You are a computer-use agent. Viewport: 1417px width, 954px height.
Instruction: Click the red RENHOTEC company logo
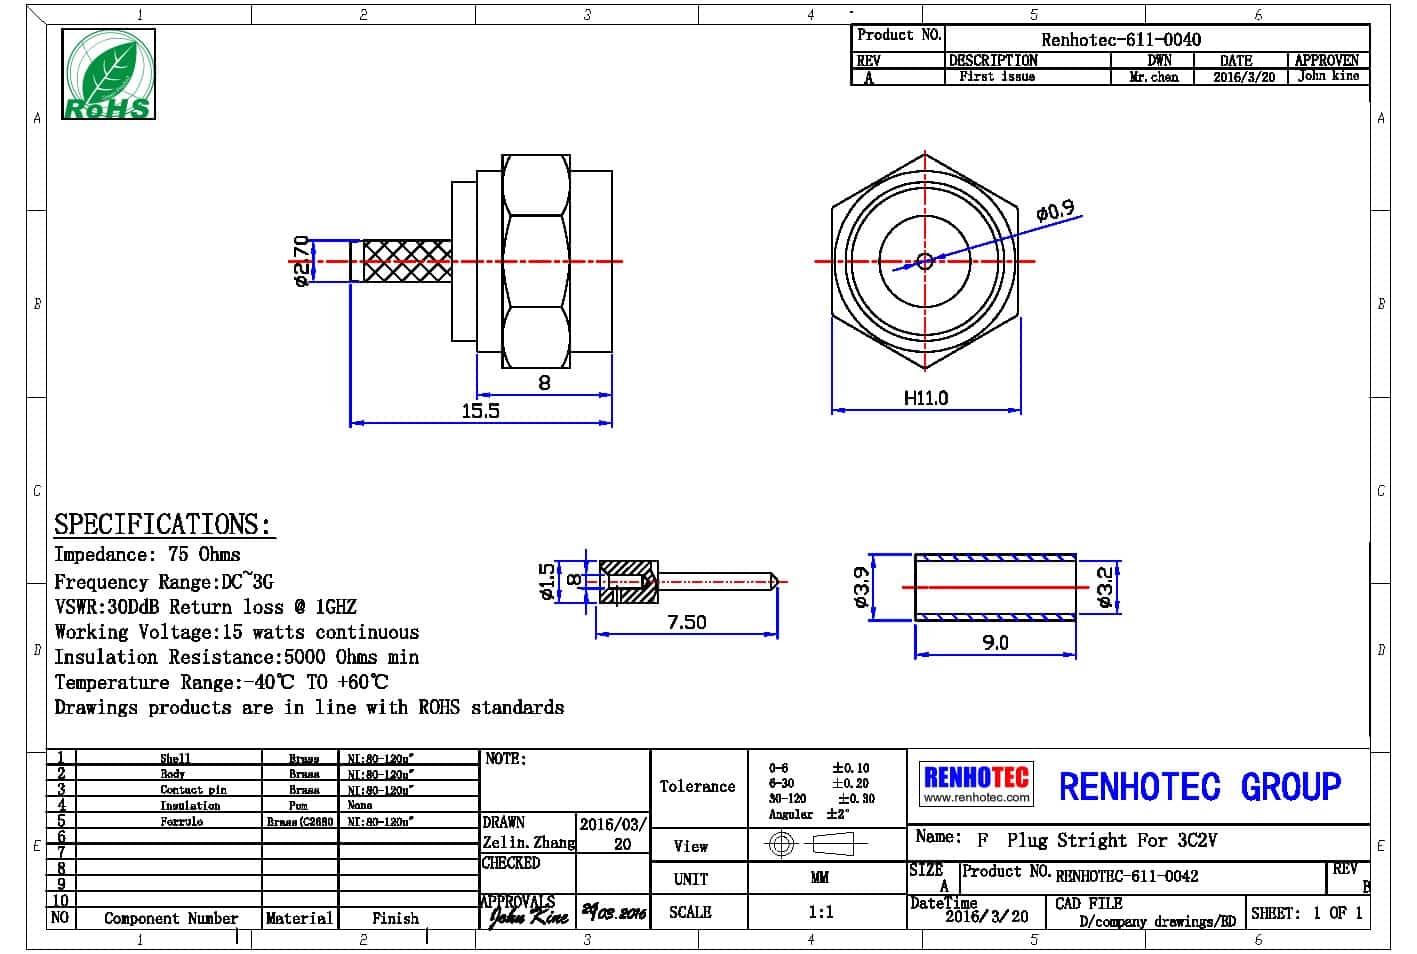pos(975,777)
